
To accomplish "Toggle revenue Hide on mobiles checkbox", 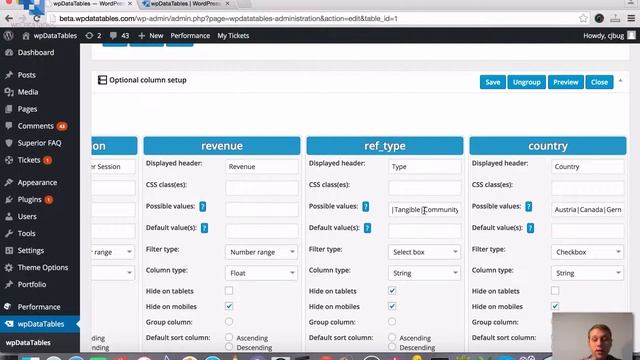I will [x=229, y=306].
